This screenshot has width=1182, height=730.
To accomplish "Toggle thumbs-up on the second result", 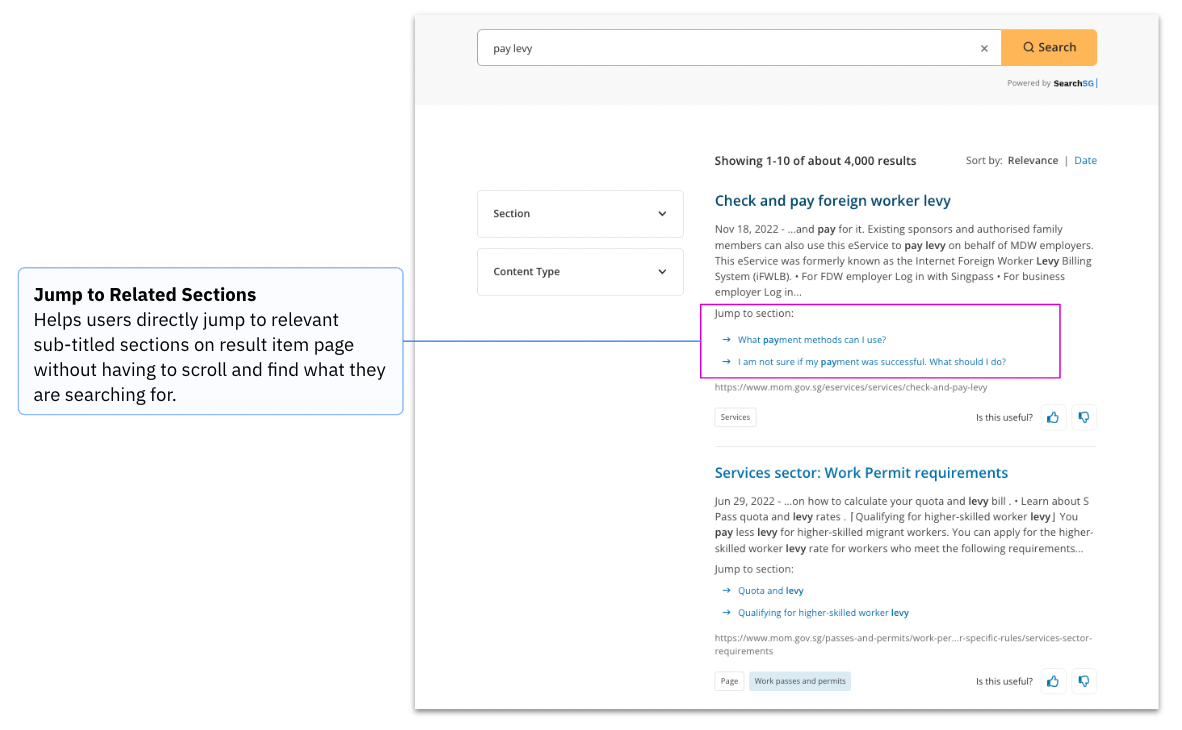I will click(x=1053, y=681).
